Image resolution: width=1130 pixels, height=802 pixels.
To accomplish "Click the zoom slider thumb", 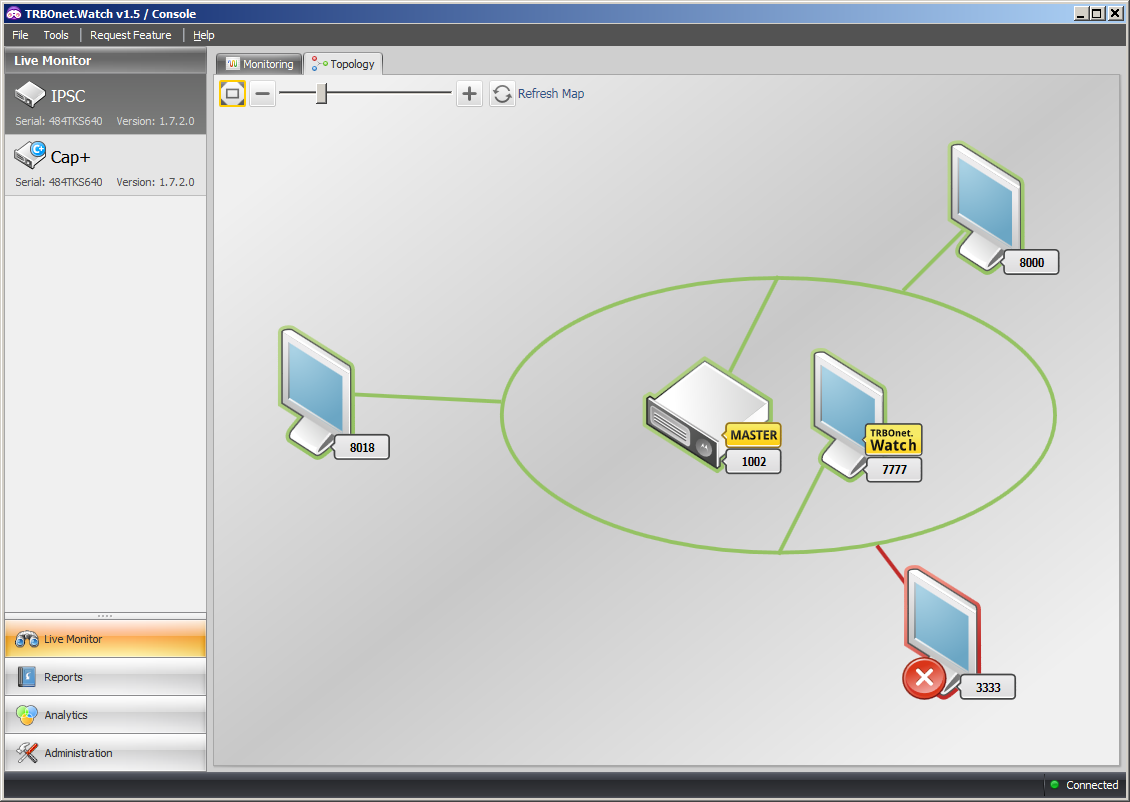I will (x=321, y=94).
